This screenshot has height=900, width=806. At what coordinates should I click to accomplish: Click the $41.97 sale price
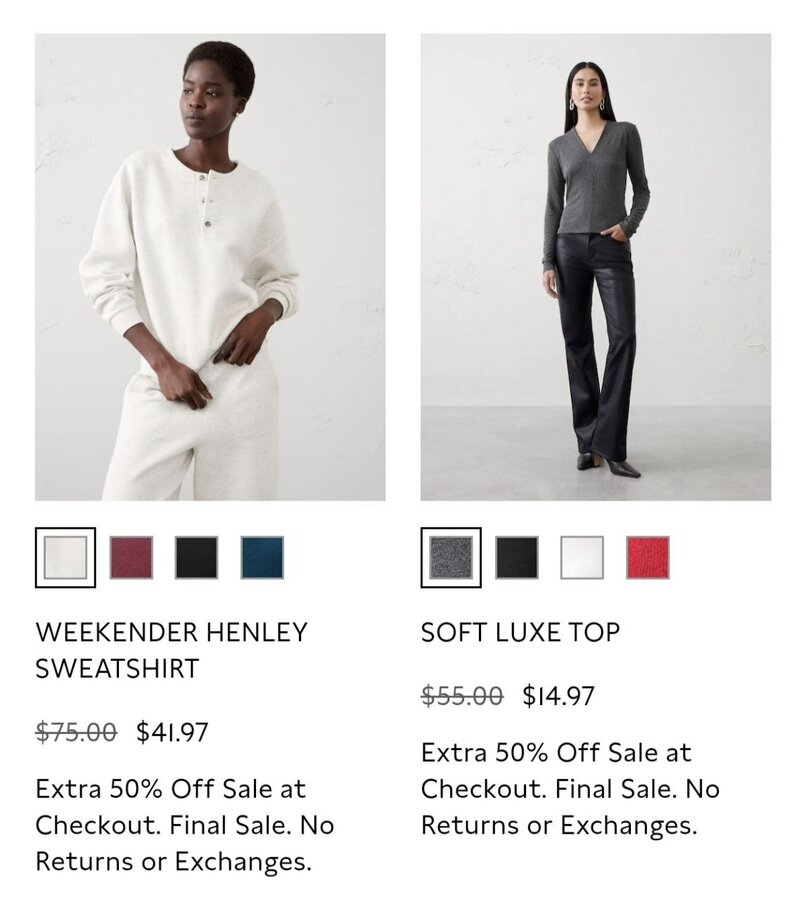[x=172, y=732]
